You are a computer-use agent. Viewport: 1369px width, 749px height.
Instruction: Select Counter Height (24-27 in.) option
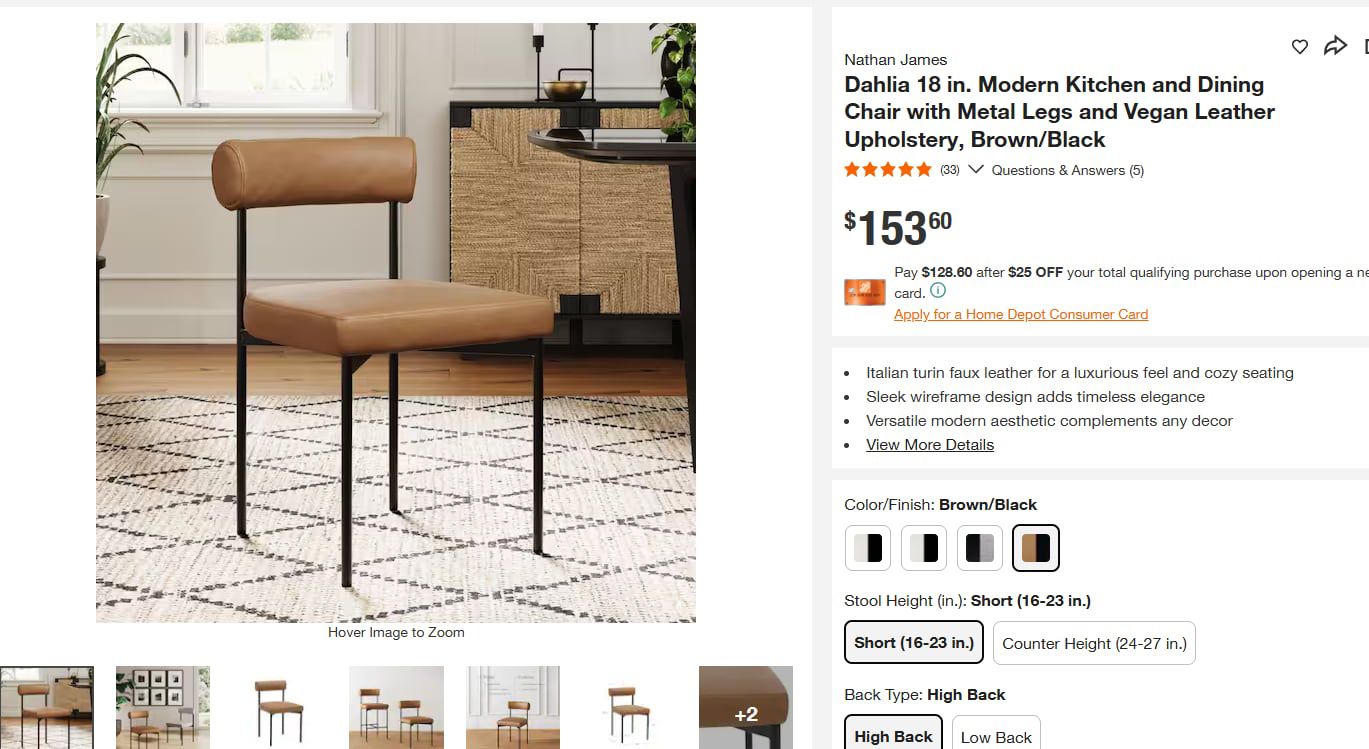point(1094,643)
